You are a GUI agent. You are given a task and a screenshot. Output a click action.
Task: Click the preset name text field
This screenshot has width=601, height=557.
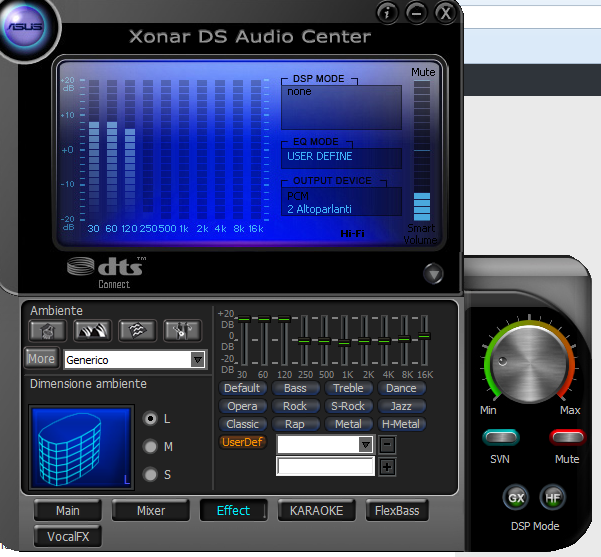coord(325,467)
